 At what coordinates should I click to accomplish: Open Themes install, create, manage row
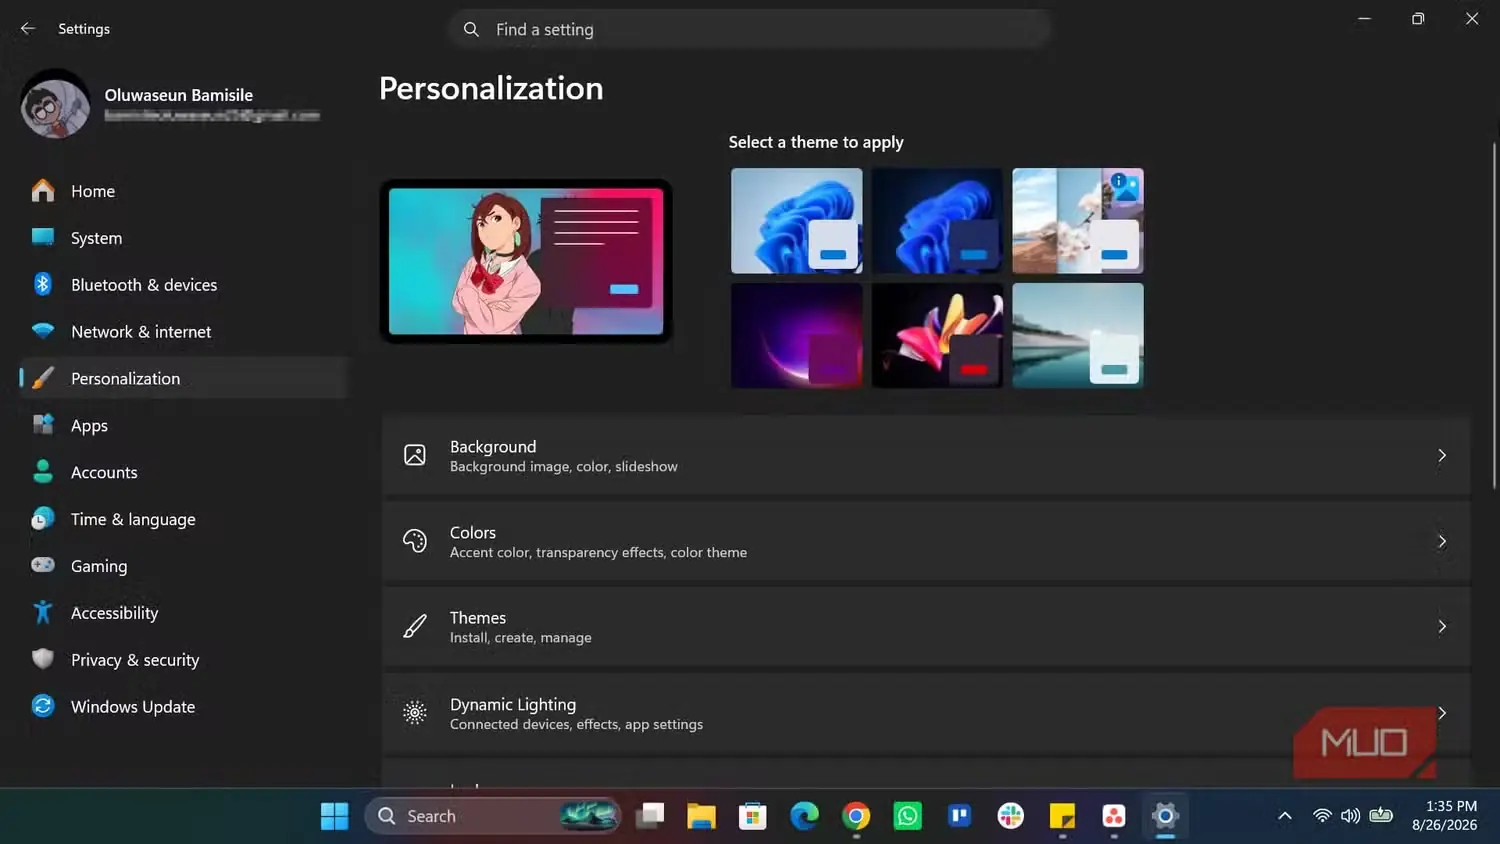pyautogui.click(x=926, y=627)
